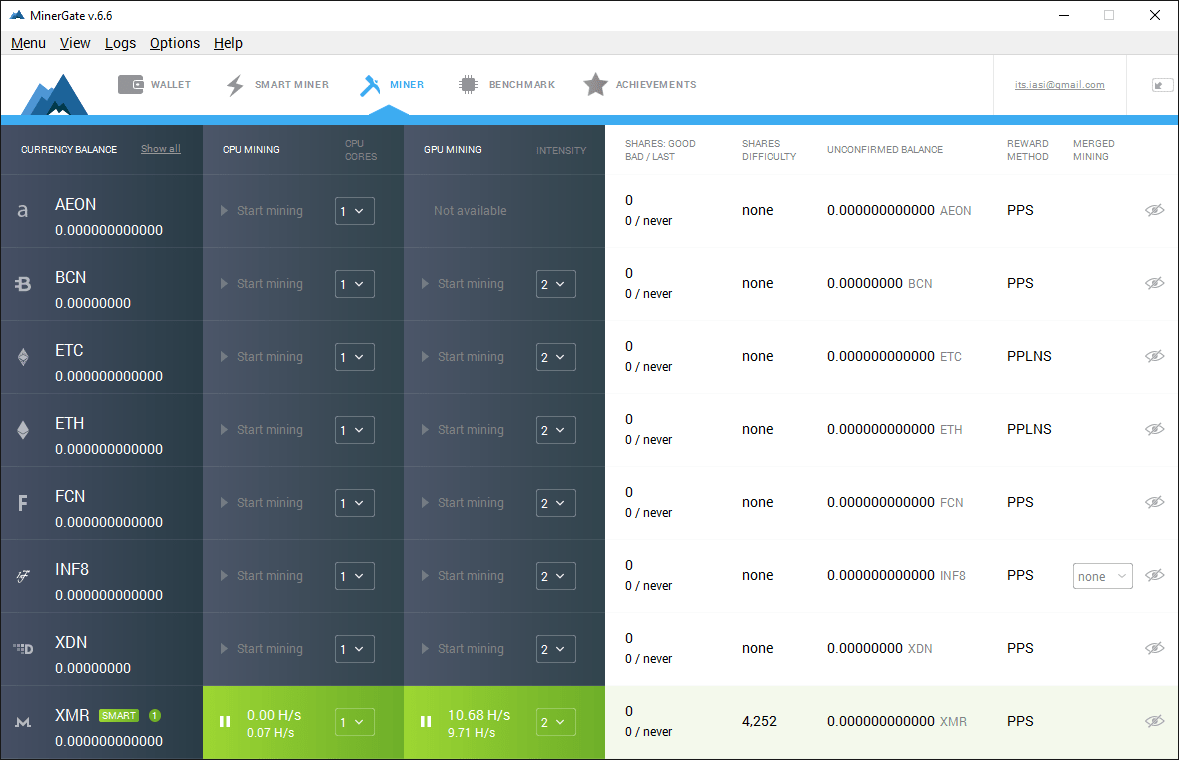Open the Menu menu
Viewport: 1179px width, 760px height.
click(29, 44)
